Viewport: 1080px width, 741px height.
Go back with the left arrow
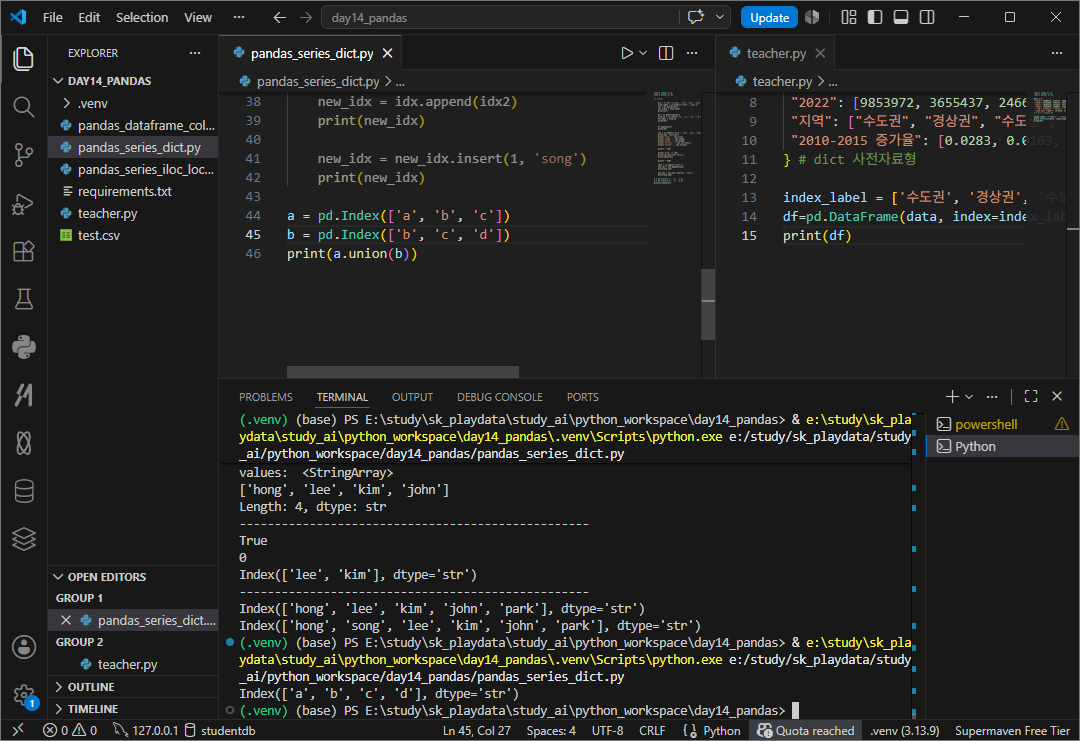pos(280,17)
